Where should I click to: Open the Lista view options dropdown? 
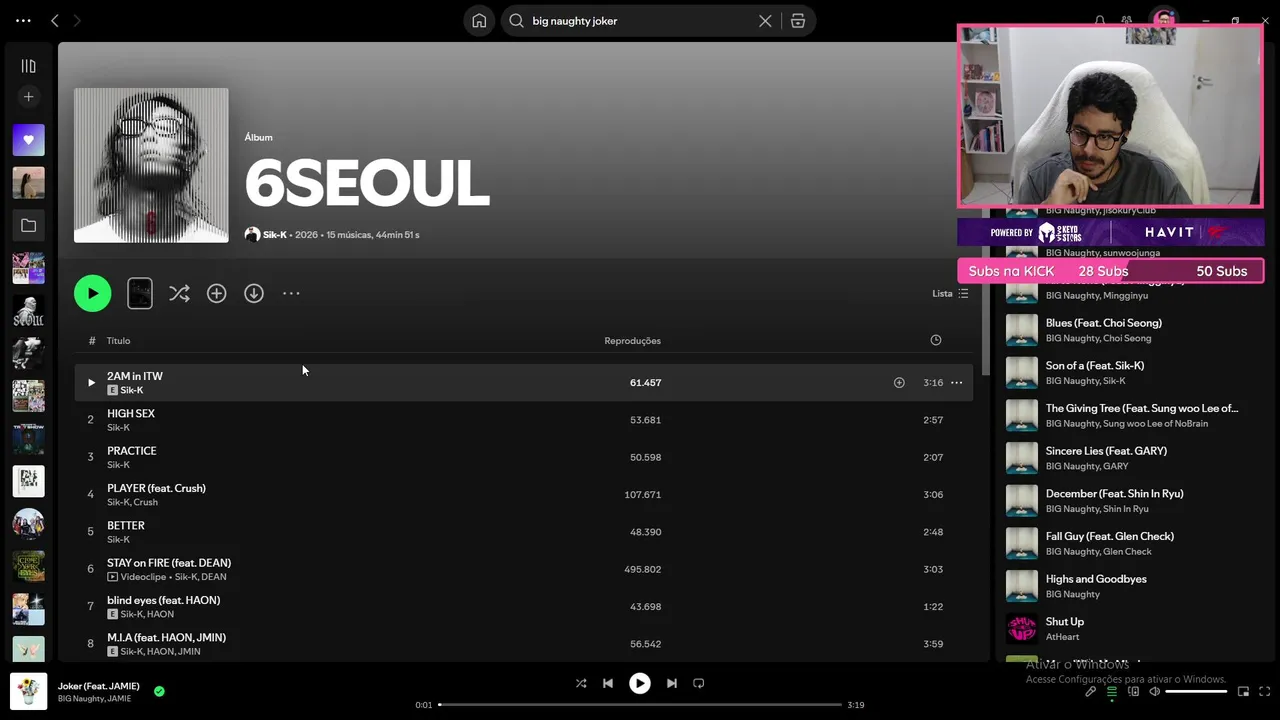pyautogui.click(x=950, y=293)
